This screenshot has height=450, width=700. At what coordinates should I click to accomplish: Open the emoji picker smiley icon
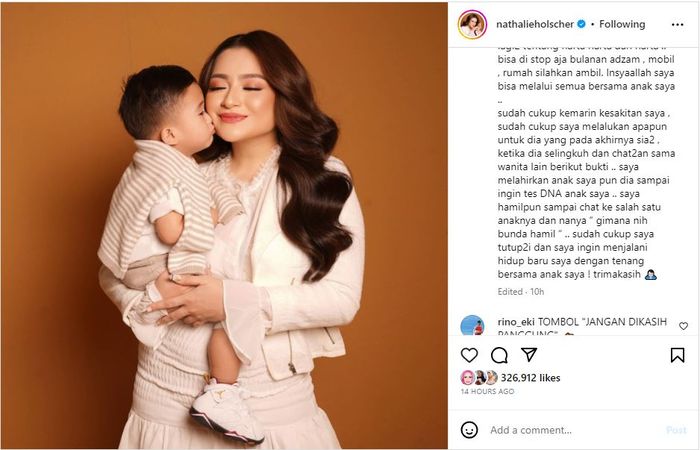469,430
